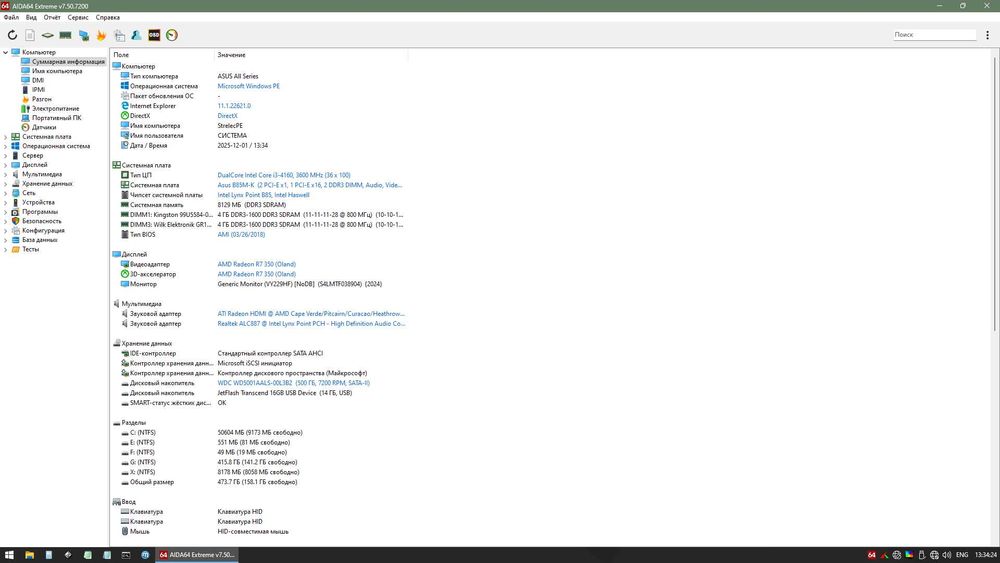
Task: Click the ENG language indicator
Action: 962,555
